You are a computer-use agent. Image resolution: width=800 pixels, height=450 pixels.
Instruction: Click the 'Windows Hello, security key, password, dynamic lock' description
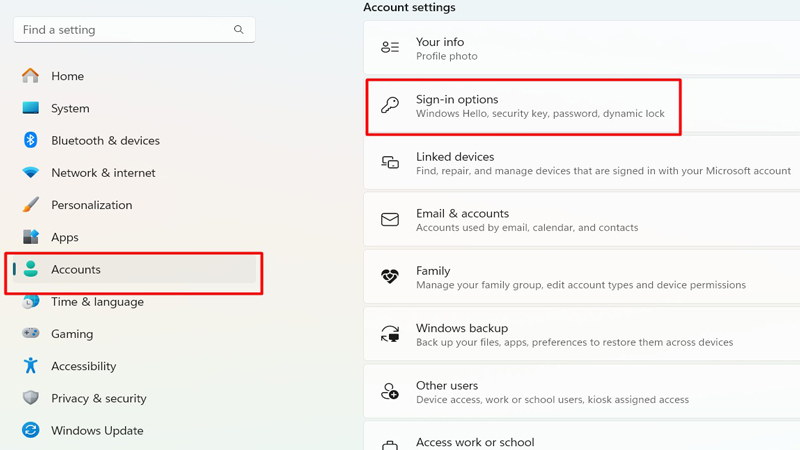click(540, 113)
